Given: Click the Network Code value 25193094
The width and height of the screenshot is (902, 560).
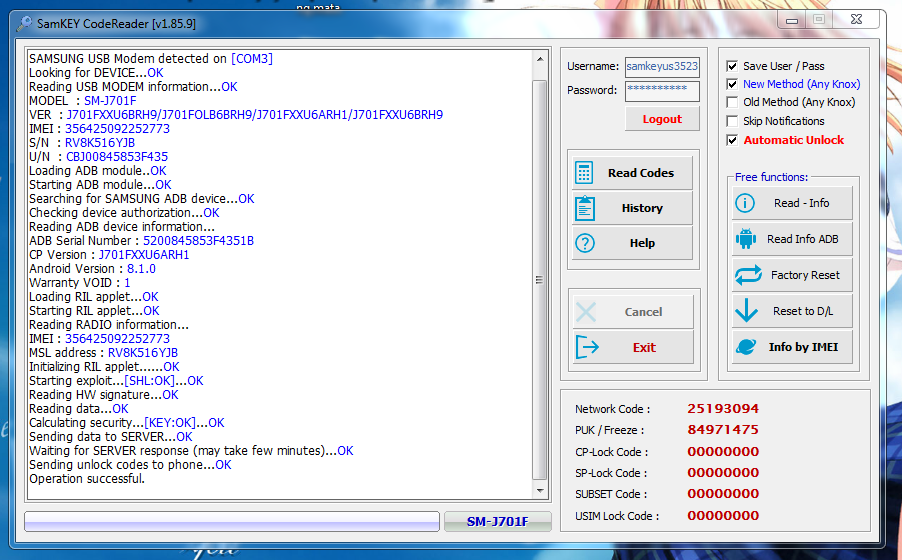Looking at the screenshot, I should point(723,409).
